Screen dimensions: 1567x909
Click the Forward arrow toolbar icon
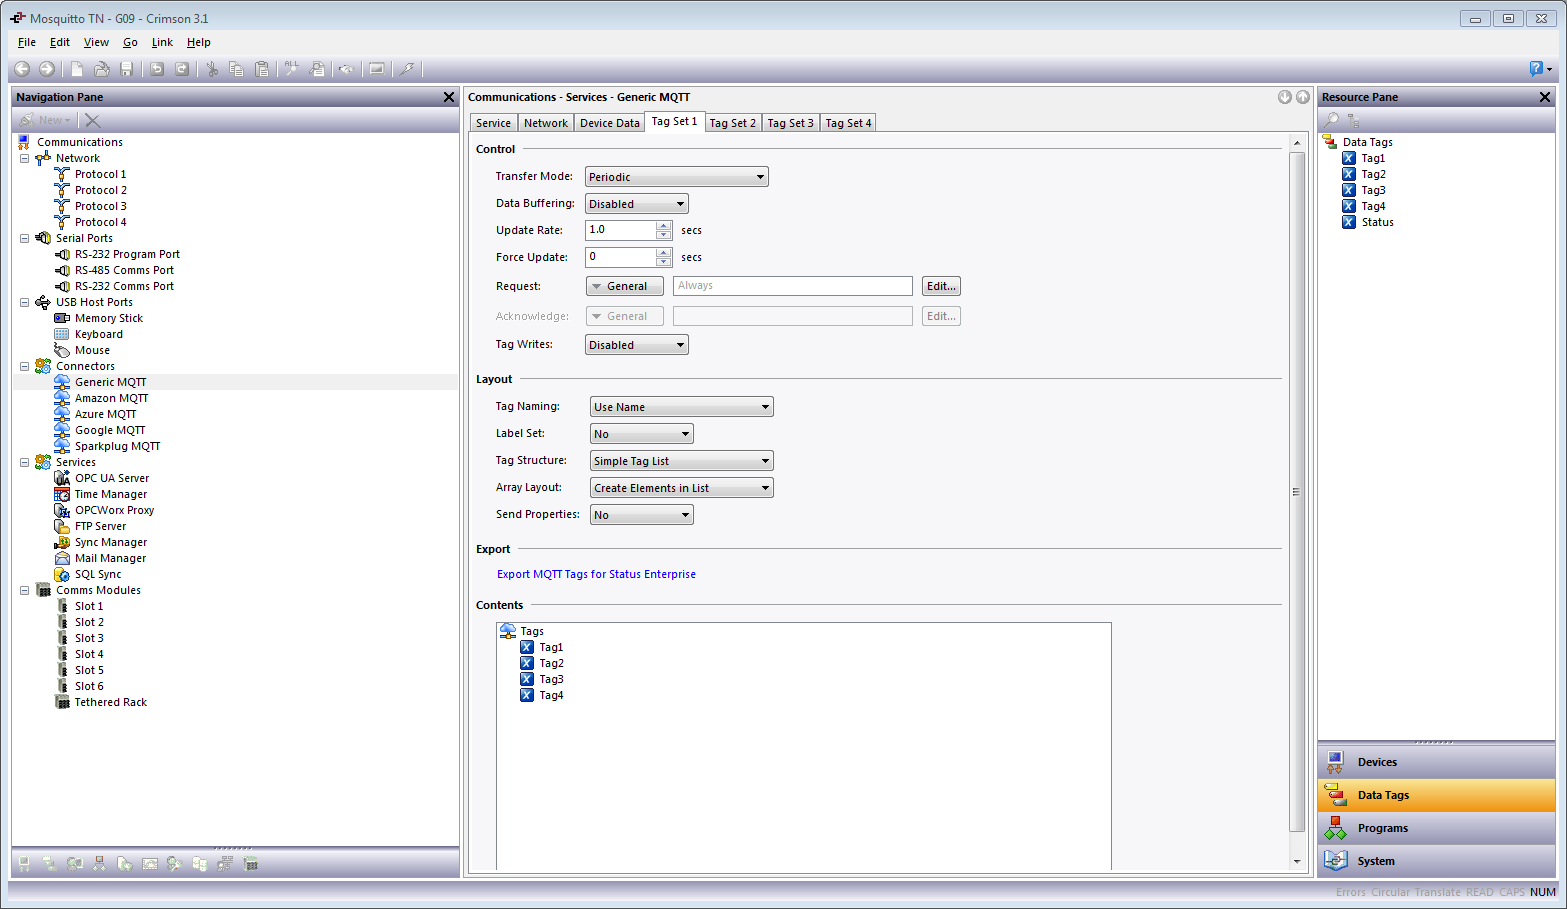tap(47, 69)
